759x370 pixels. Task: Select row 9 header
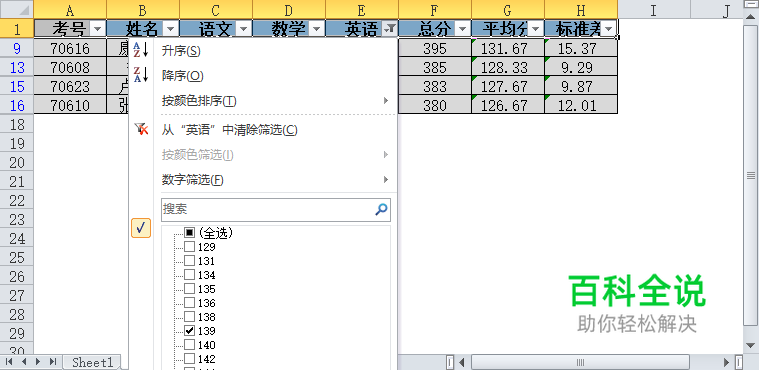coord(17,48)
